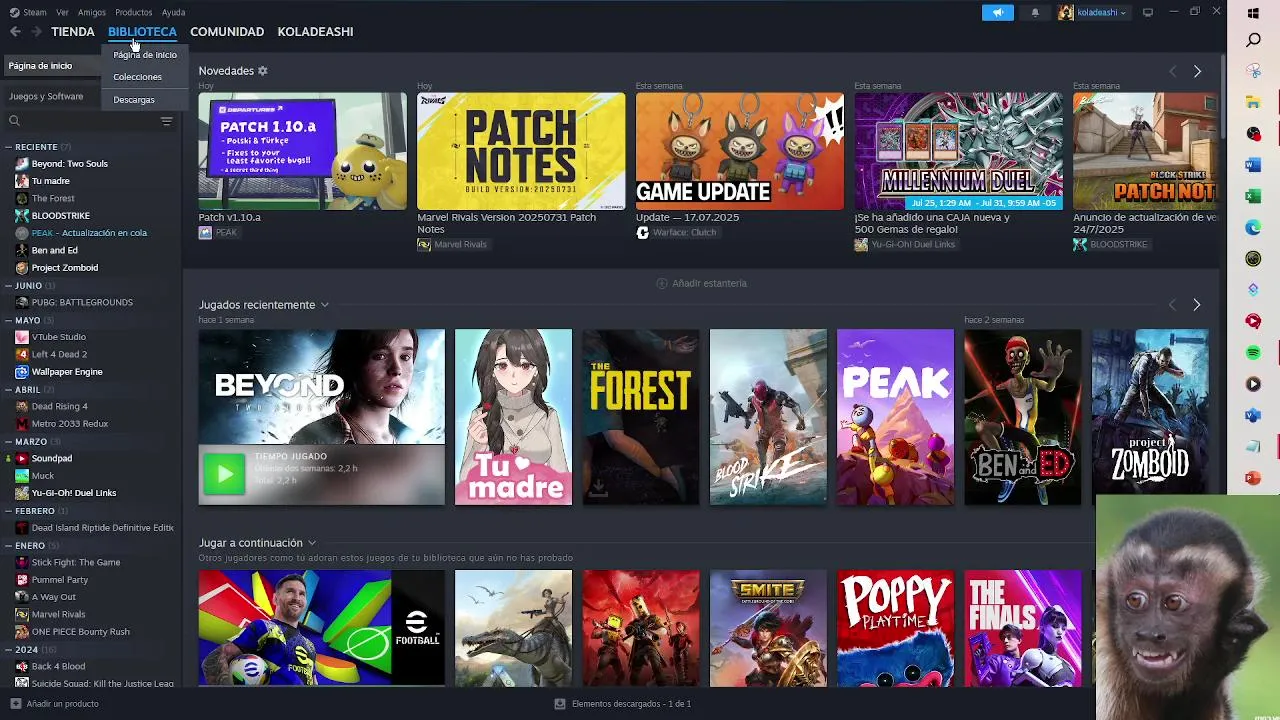Choose Colecciones in the Biblioteca dropdown
1280x720 pixels.
137,77
